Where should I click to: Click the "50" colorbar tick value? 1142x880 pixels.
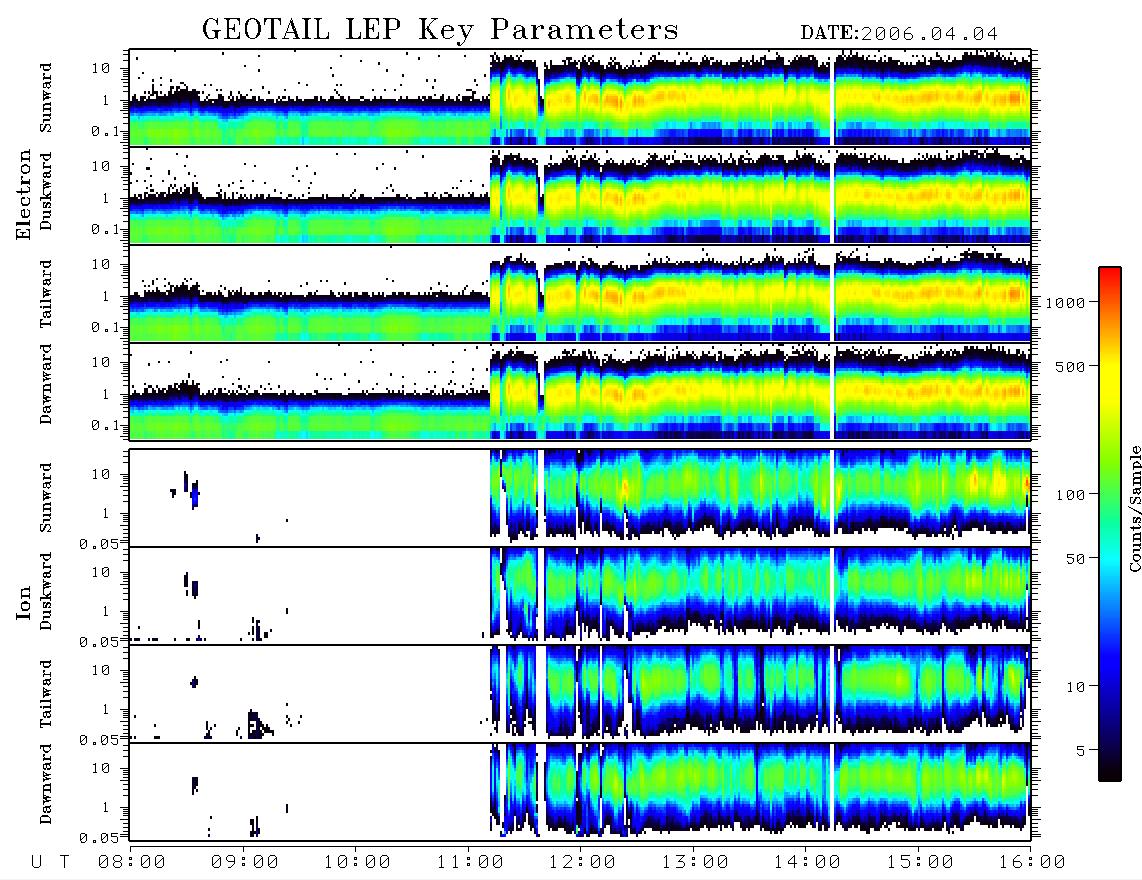pyautogui.click(x=1076, y=559)
